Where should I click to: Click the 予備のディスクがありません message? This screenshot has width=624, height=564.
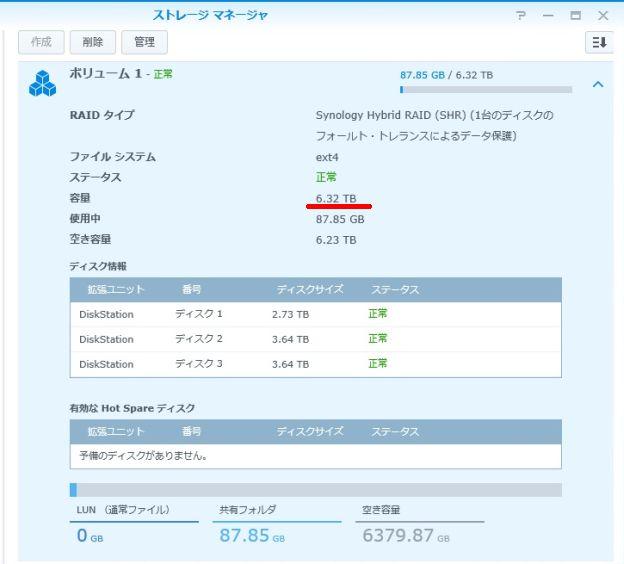(x=143, y=455)
